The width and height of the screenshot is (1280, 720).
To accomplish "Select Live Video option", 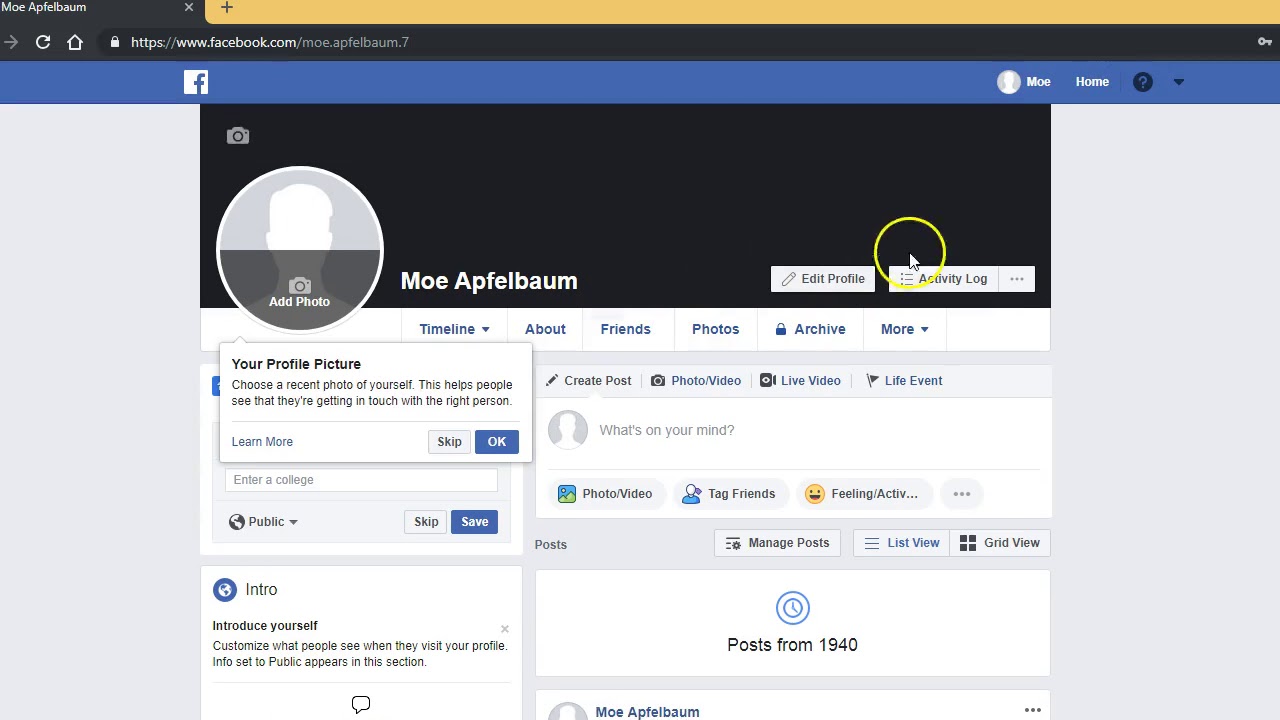I will tap(800, 381).
